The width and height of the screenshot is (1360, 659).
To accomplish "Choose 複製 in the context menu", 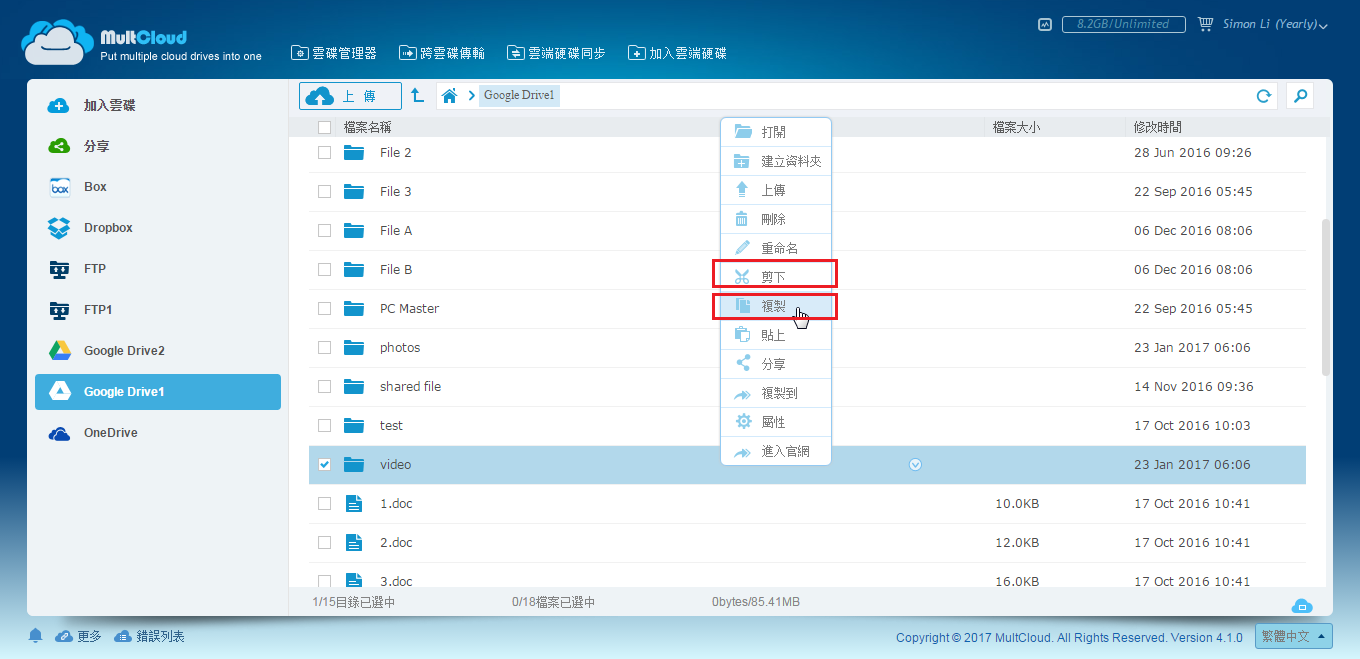I will [x=776, y=306].
